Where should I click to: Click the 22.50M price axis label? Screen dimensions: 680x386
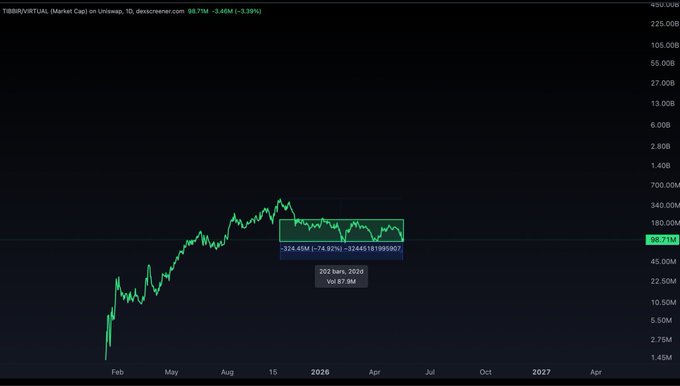(x=664, y=281)
